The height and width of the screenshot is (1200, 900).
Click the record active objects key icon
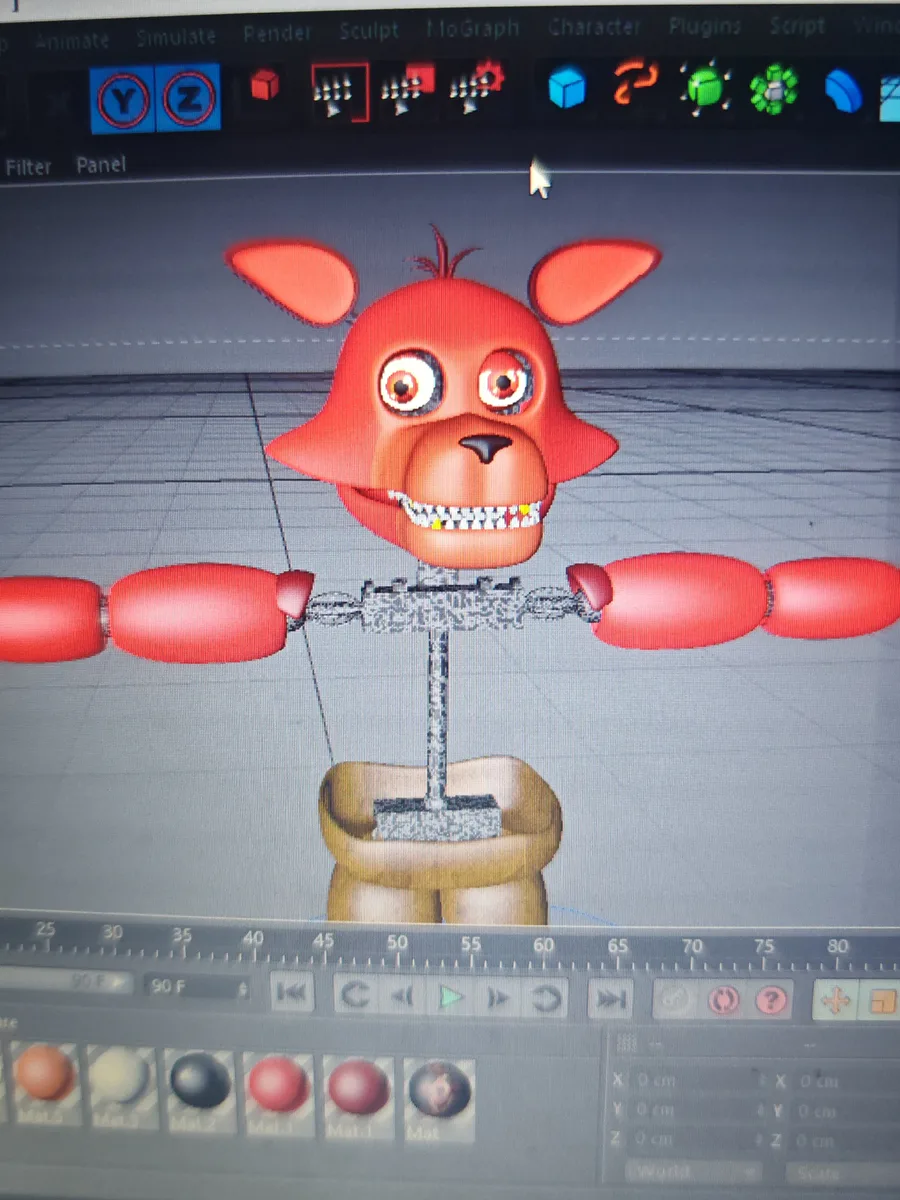pos(676,998)
